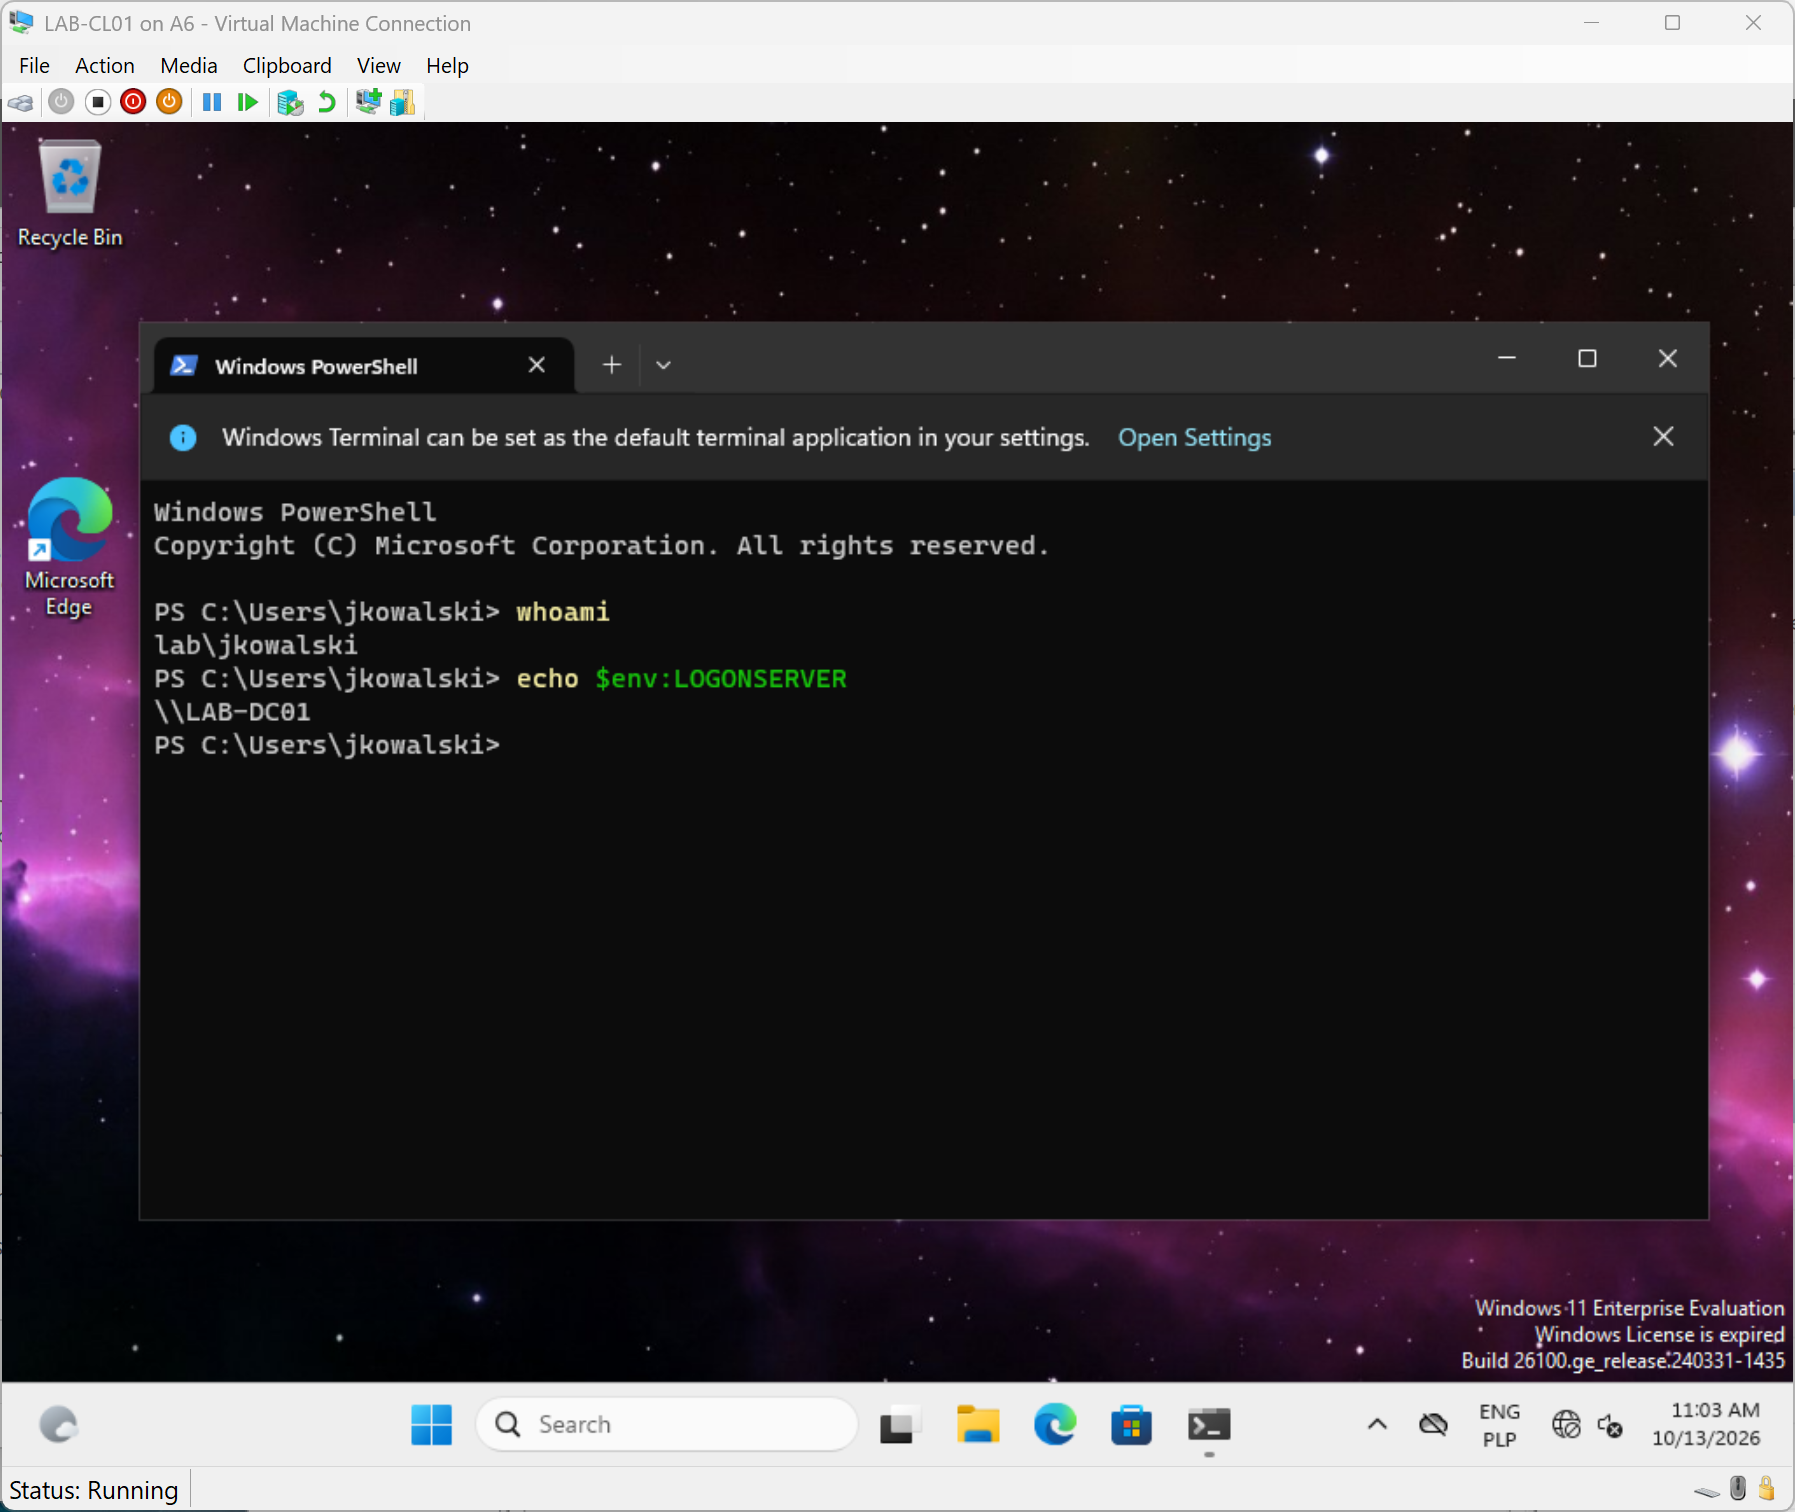
Task: Click the taskbar Search box
Action: point(667,1424)
